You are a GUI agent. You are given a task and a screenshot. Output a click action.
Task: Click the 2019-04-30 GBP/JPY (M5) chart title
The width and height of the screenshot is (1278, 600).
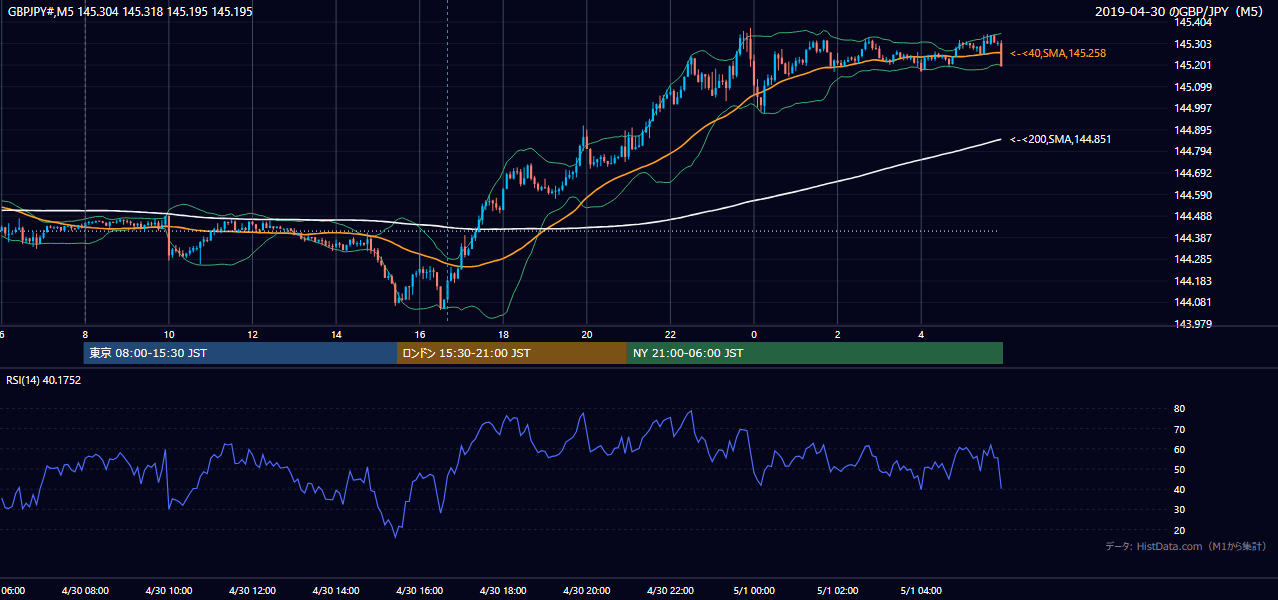click(1181, 11)
